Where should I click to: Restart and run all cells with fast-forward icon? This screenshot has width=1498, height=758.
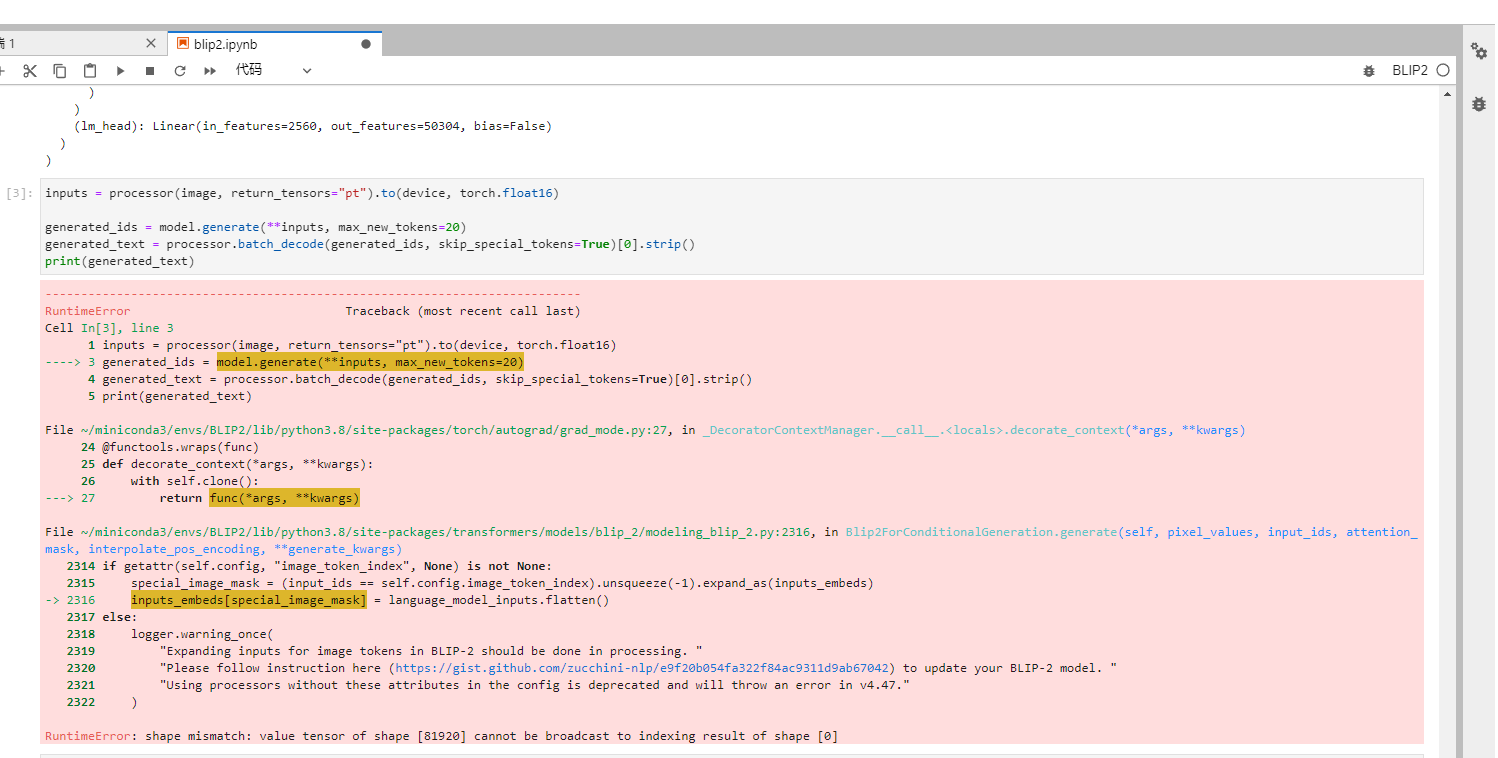210,71
